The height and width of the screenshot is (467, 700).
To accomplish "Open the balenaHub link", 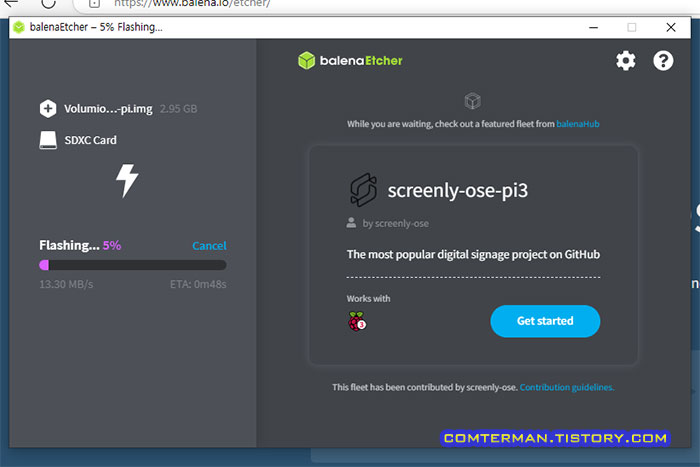I will coord(578,124).
